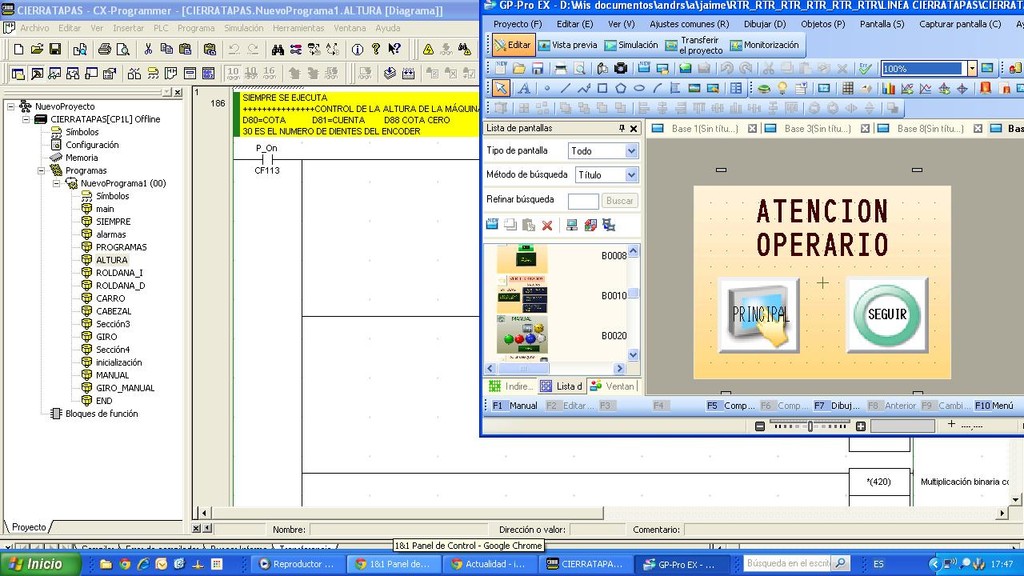Open the Dibujar (D) menu
This screenshot has height=576, width=1024.
point(764,23)
